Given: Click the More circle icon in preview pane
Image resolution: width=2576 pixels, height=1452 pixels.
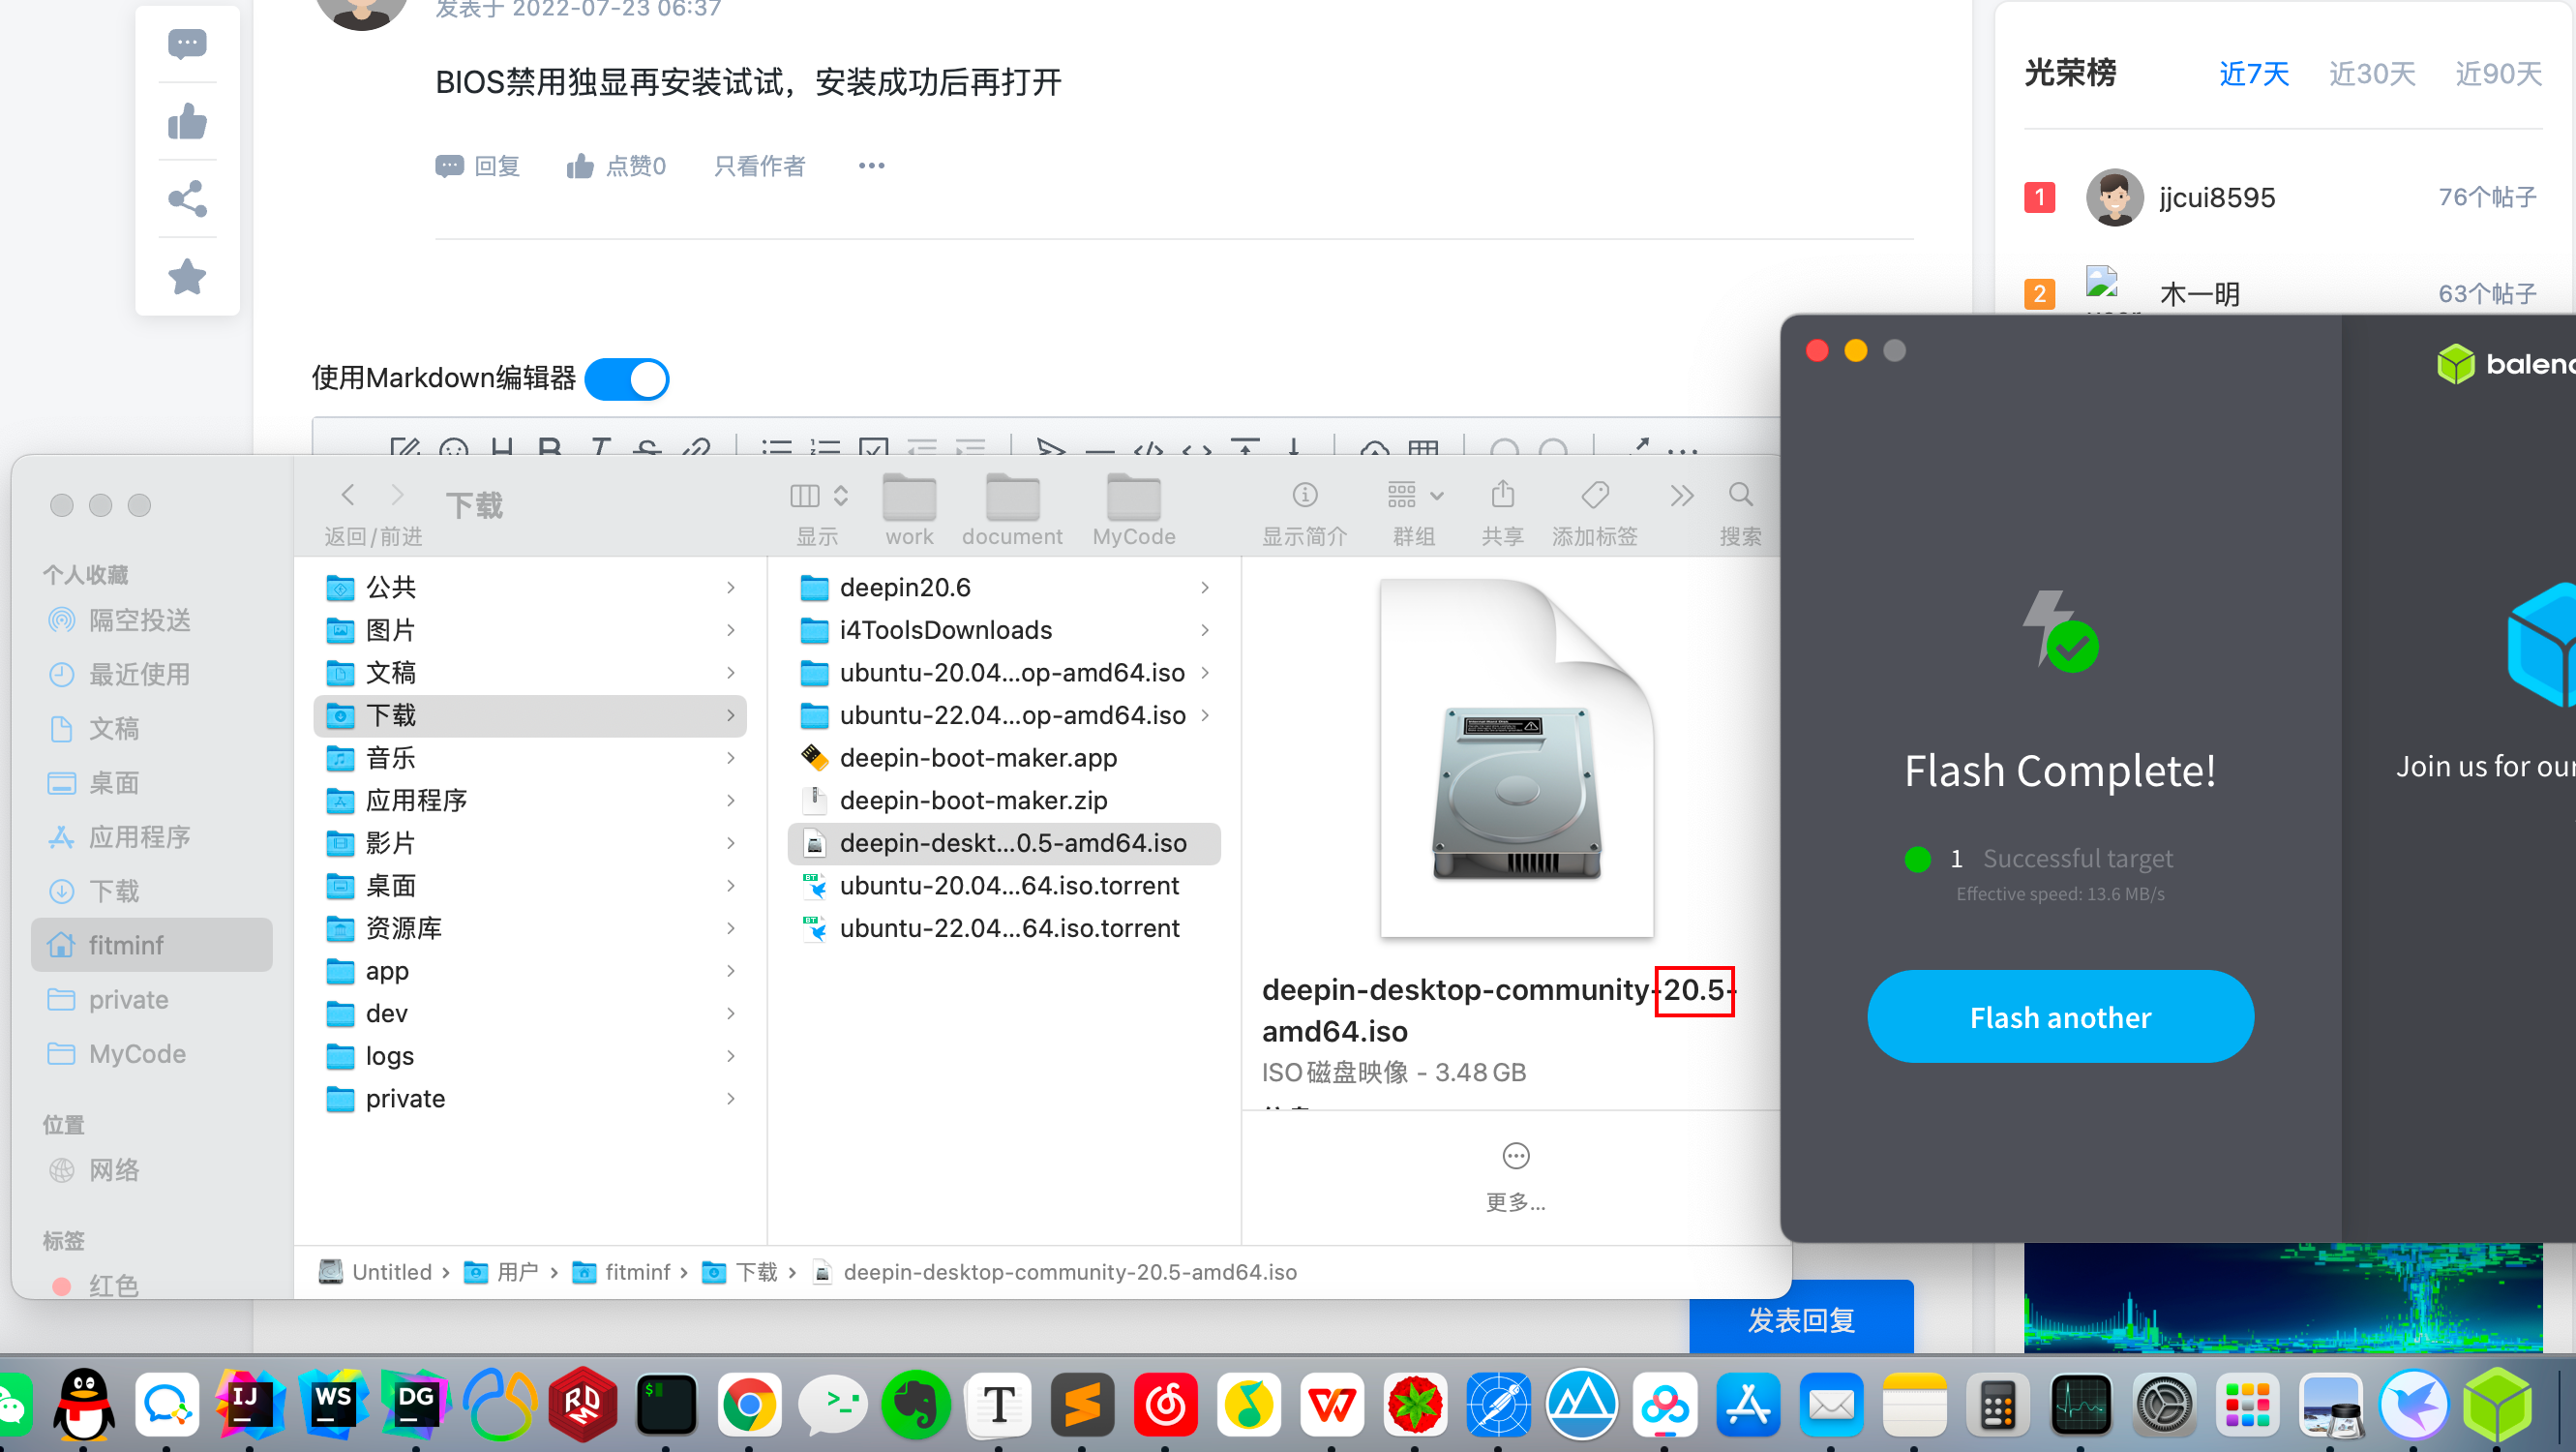Looking at the screenshot, I should [x=1515, y=1156].
